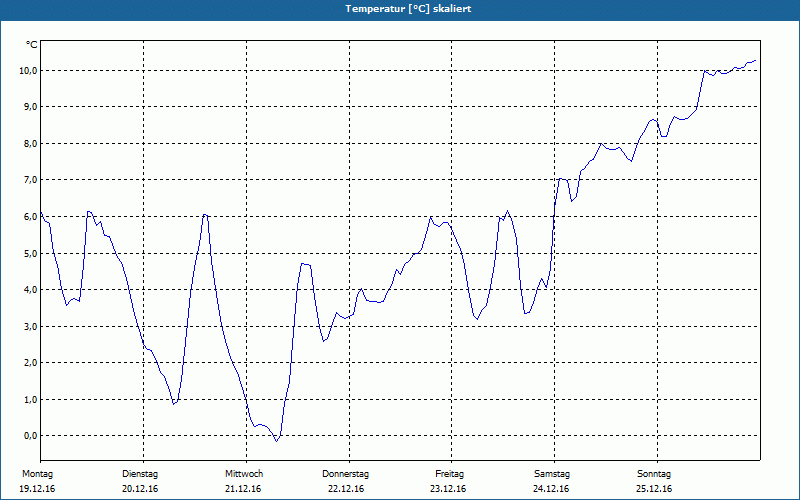Image resolution: width=800 pixels, height=500 pixels.
Task: Click the date 19.12.16
Action: point(37,489)
